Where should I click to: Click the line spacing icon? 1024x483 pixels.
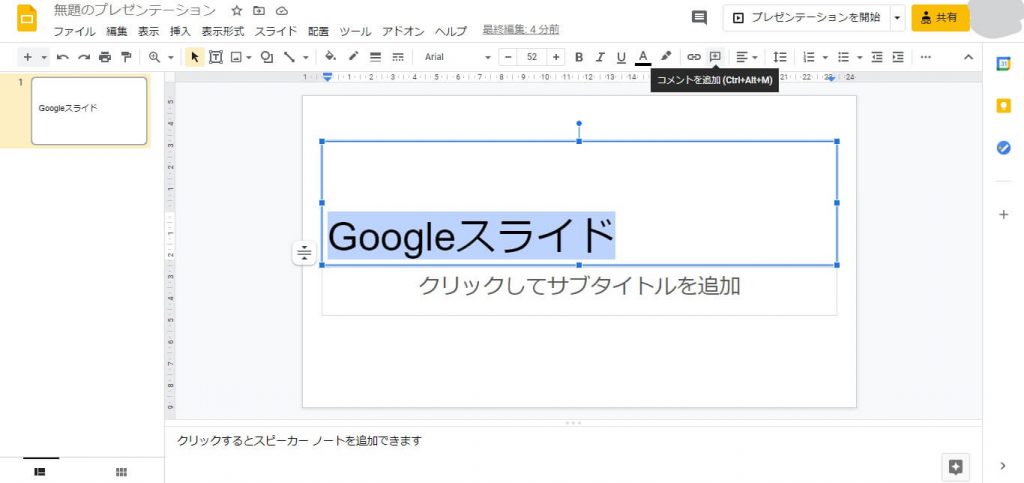[x=780, y=57]
